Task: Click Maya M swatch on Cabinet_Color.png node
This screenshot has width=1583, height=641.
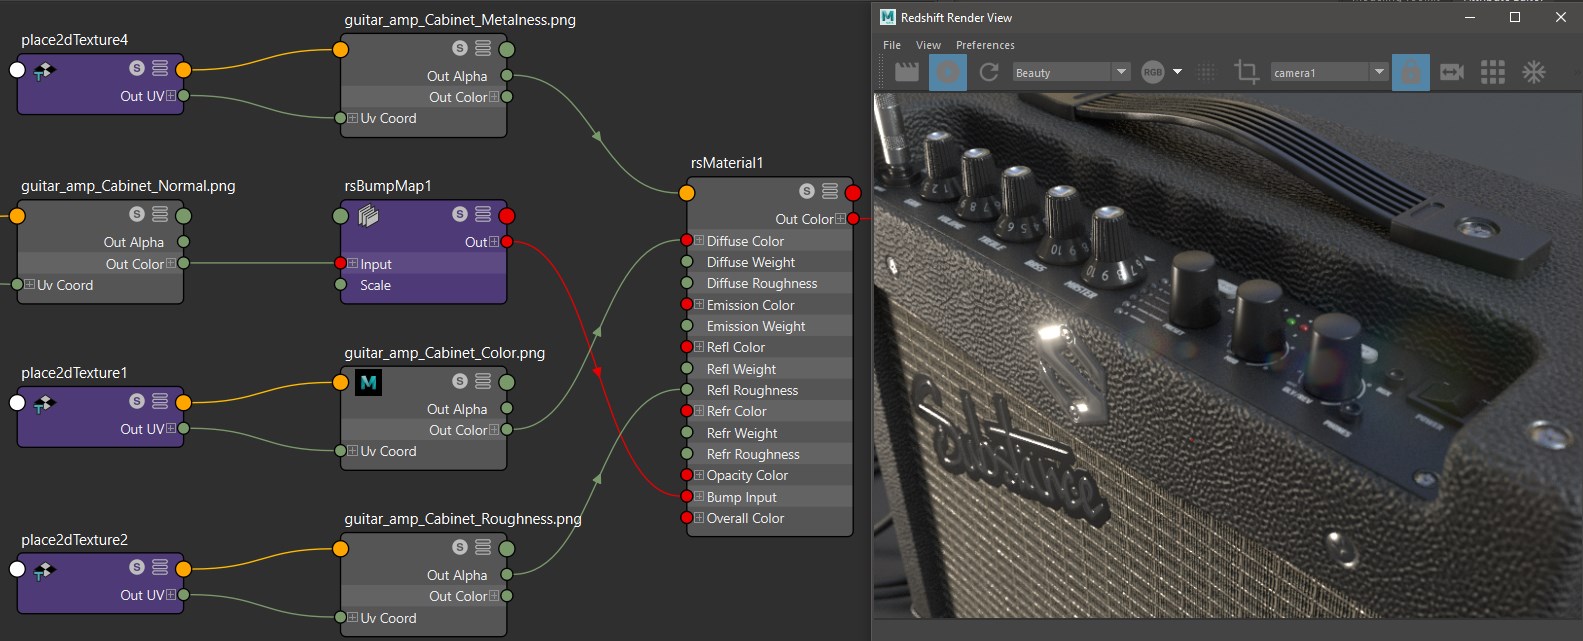Action: click(x=368, y=382)
